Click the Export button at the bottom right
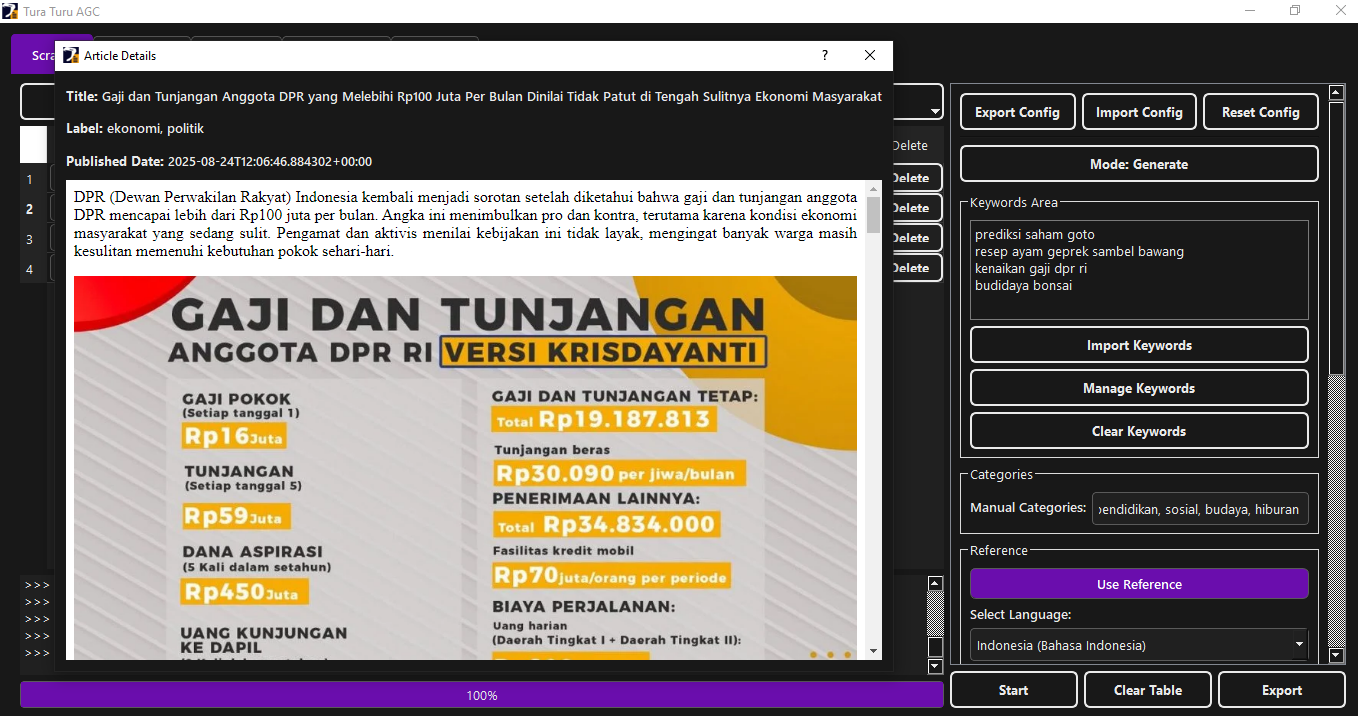Viewport: 1358px width, 716px height. [1282, 690]
